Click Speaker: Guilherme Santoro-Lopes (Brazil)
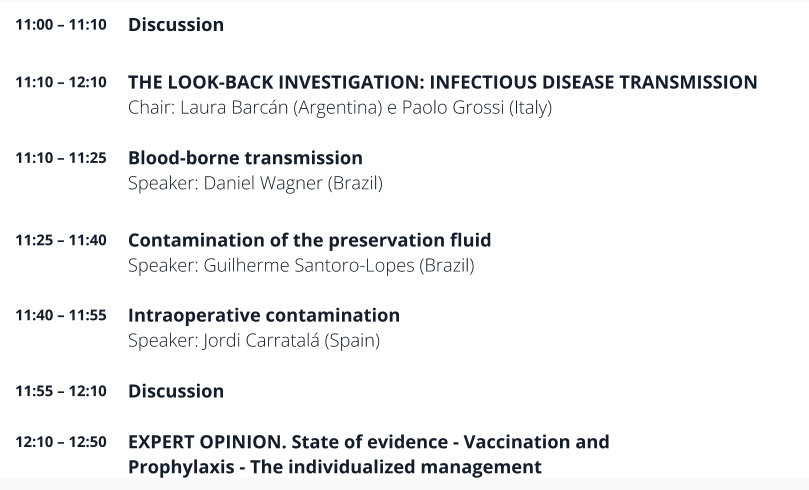Viewport: 809px width, 490px height. pos(301,265)
